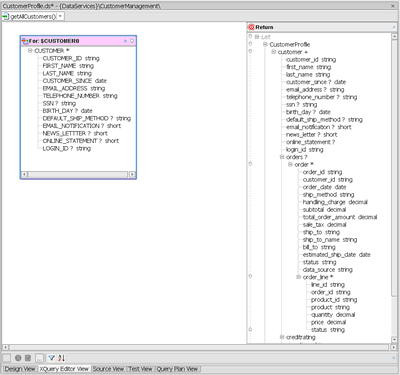Click the gray circle button in bottom toolbar
The height and width of the screenshot is (375, 400).
tap(18, 358)
